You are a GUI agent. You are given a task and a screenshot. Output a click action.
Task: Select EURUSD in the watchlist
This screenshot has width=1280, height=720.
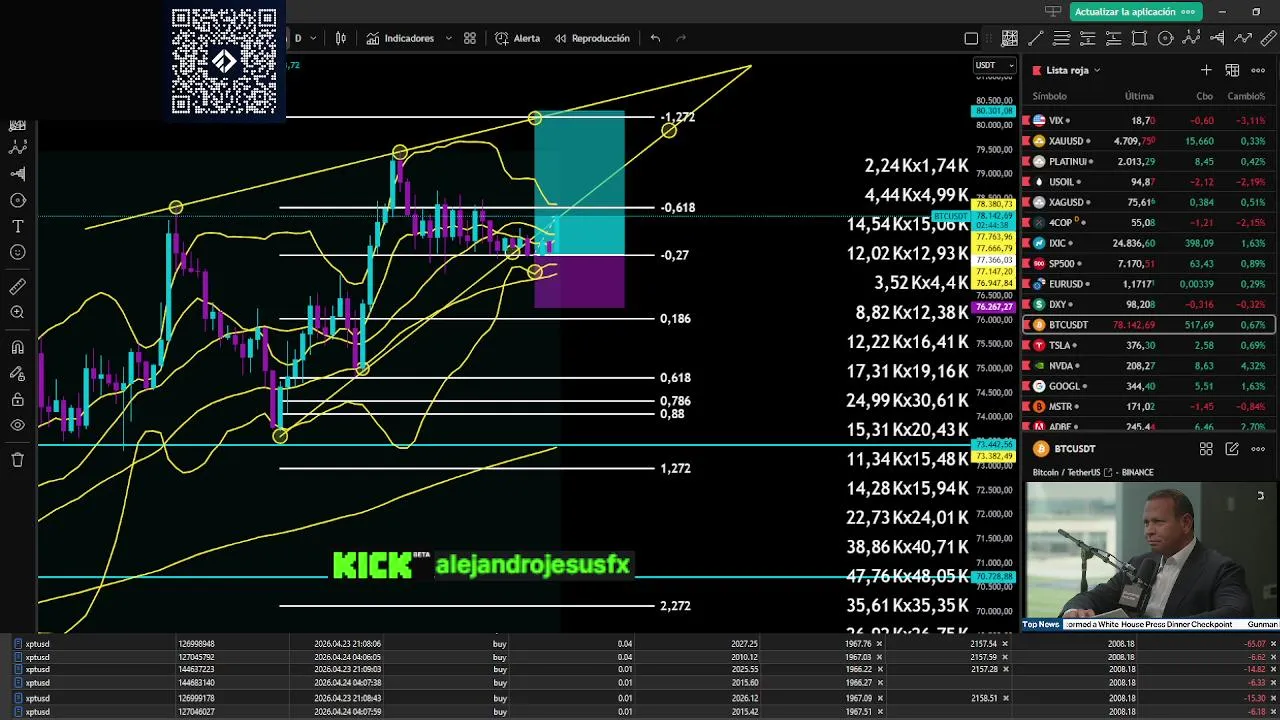tap(1148, 284)
